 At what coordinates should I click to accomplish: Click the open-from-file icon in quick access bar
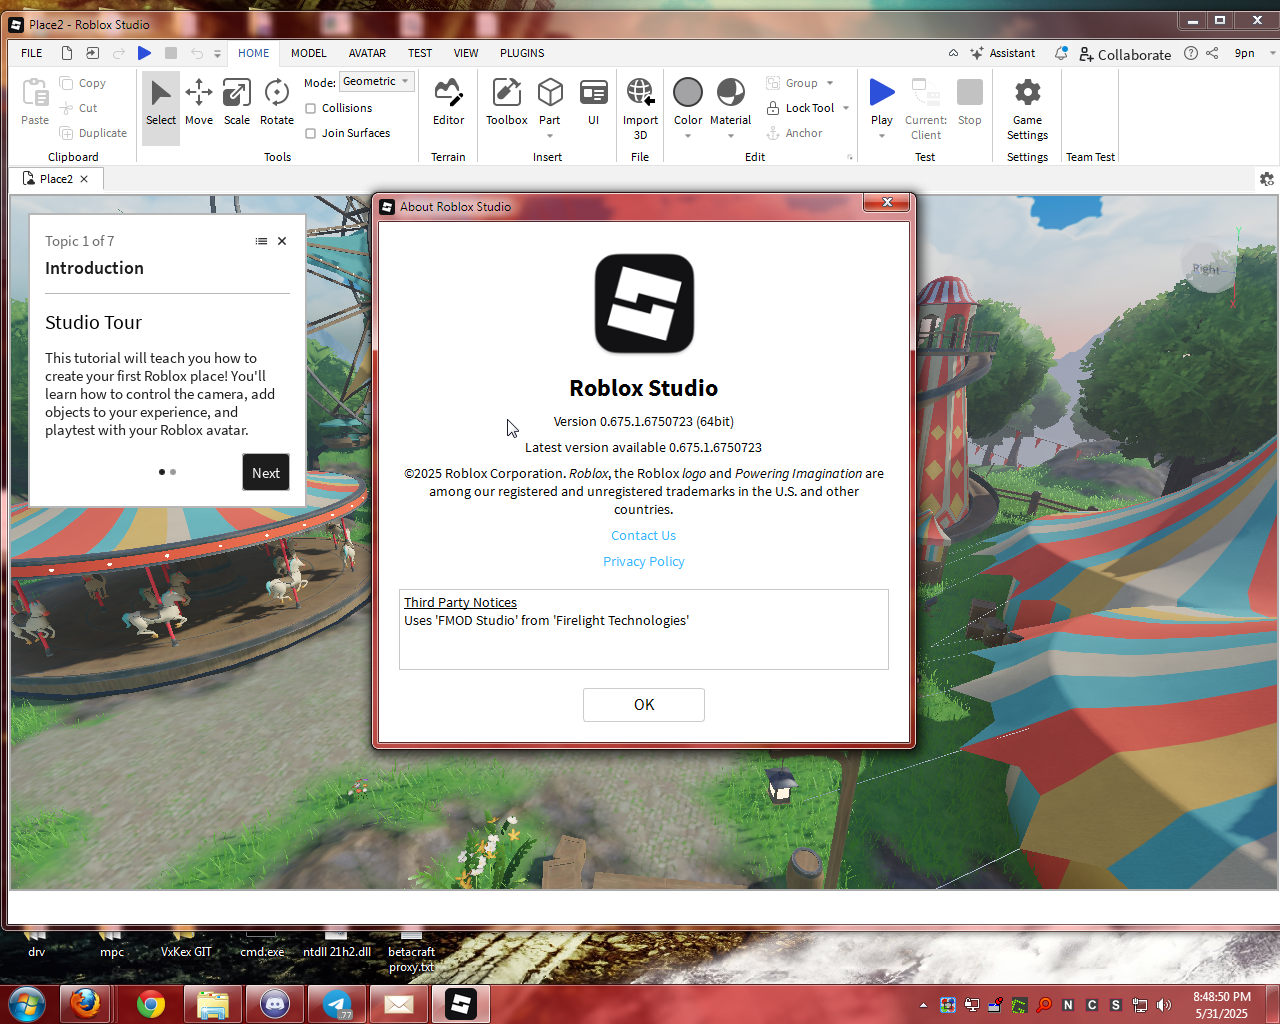(x=93, y=53)
